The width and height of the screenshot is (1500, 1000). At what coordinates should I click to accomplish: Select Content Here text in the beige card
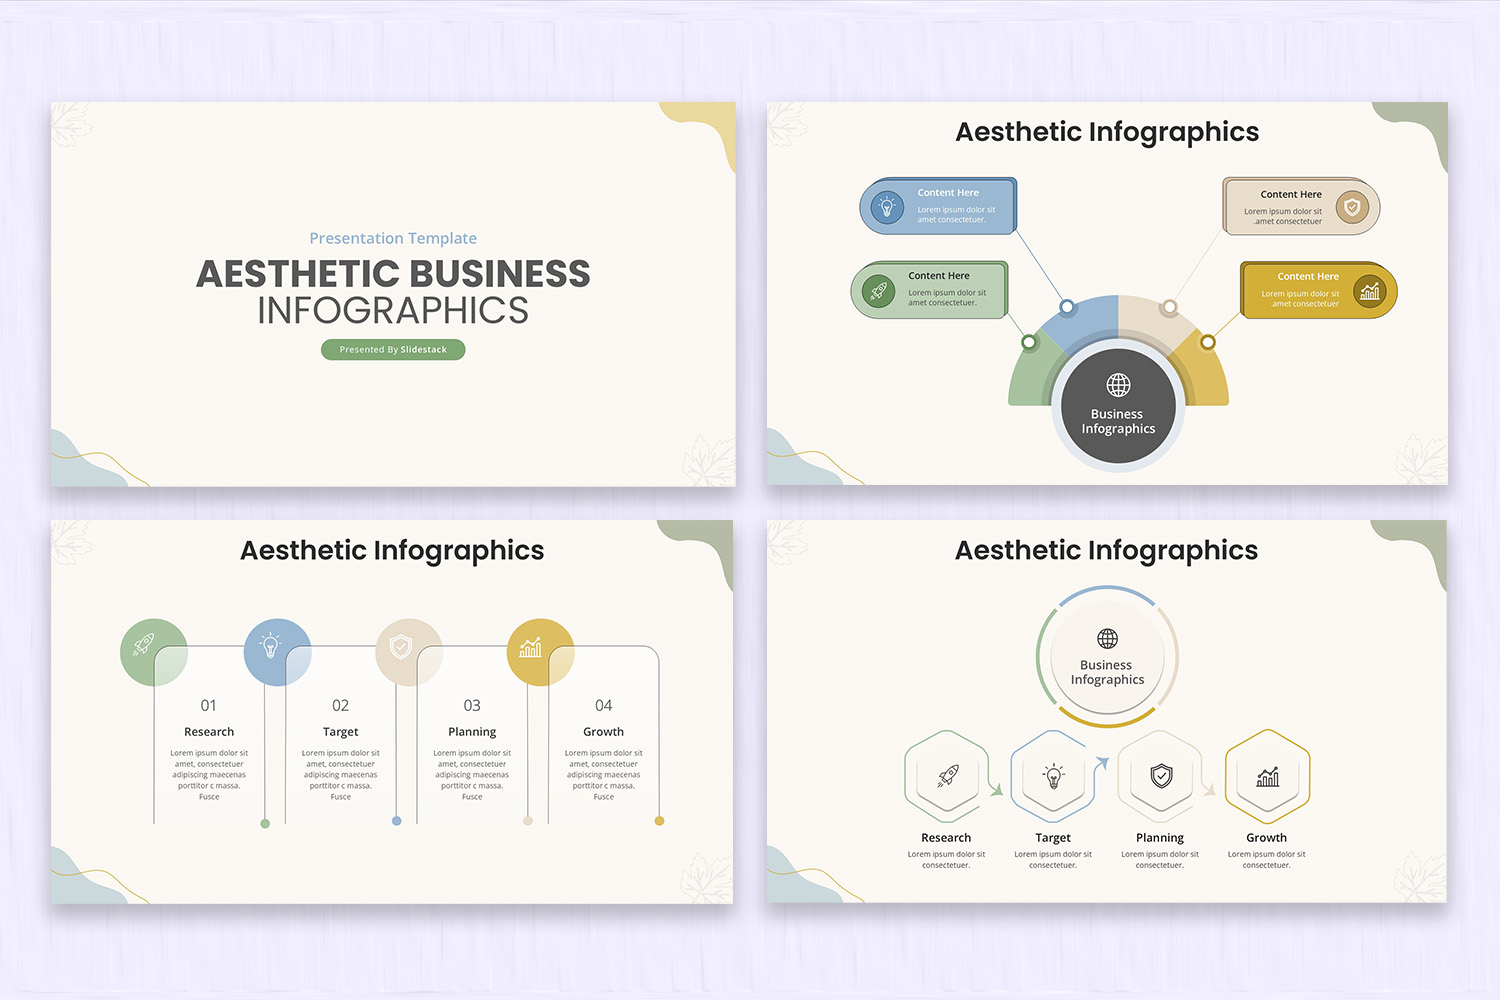point(1291,195)
